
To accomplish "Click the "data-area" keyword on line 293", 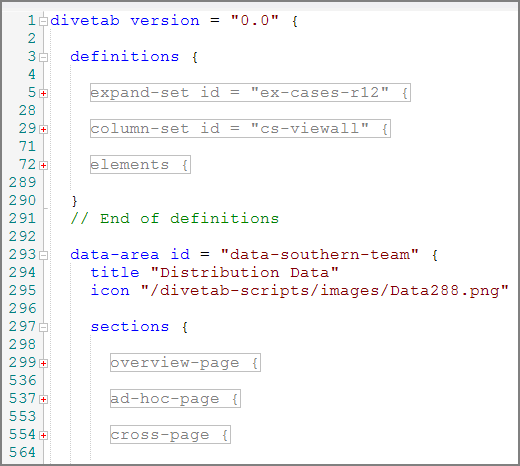I will (x=115, y=255).
